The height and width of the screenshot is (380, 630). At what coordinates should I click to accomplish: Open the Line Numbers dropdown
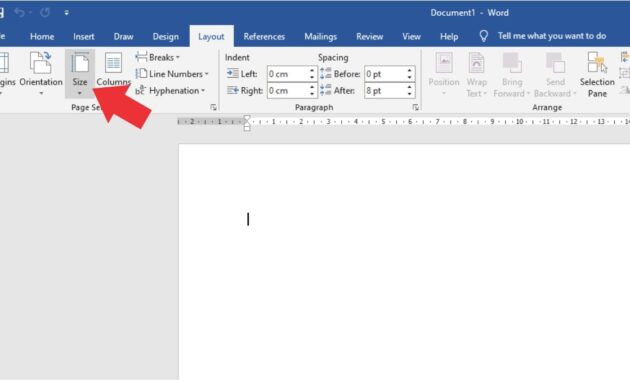tap(172, 74)
